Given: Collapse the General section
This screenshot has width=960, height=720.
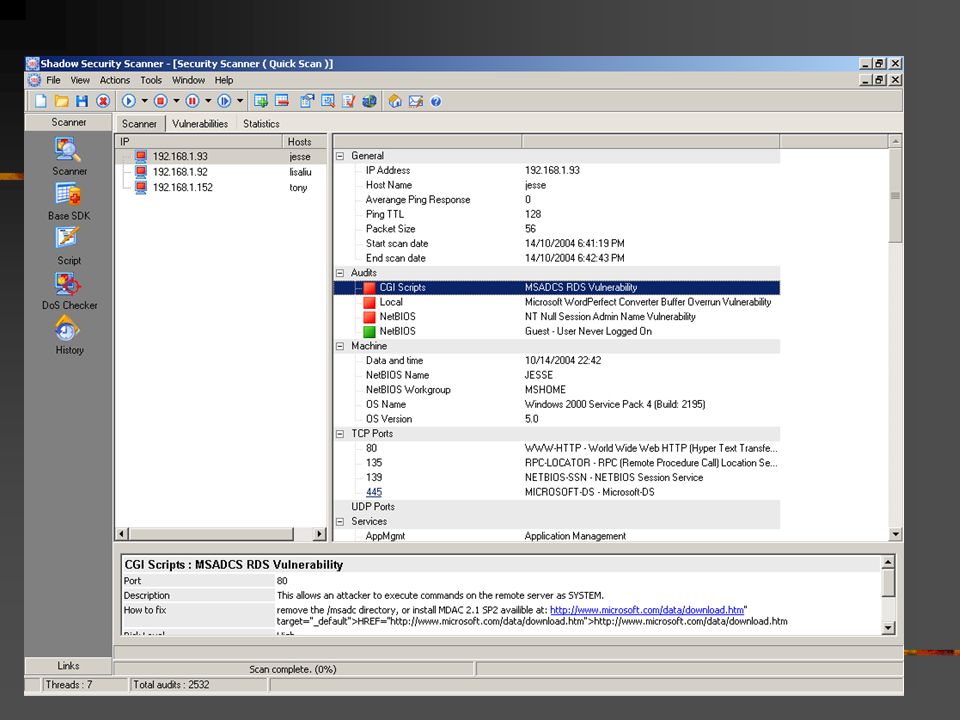Looking at the screenshot, I should tap(340, 156).
